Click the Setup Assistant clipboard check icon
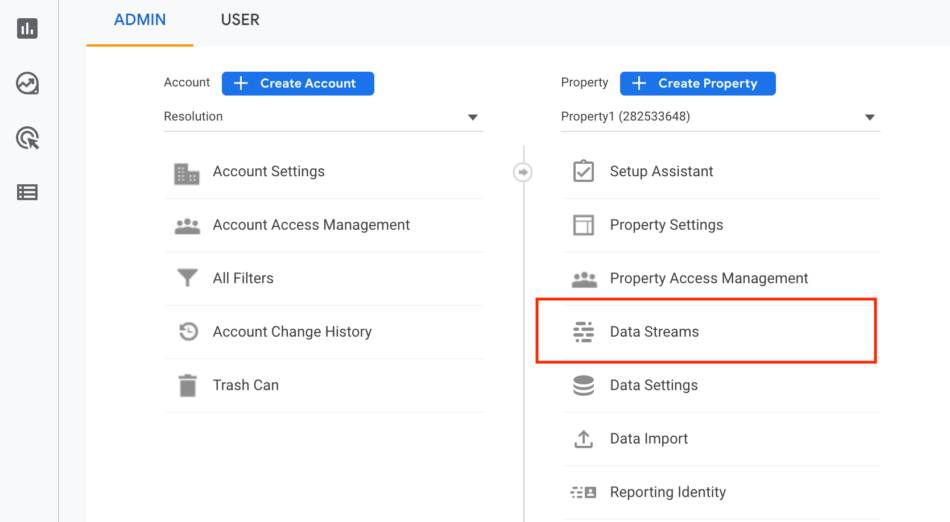This screenshot has height=522, width=950. pyautogui.click(x=583, y=171)
